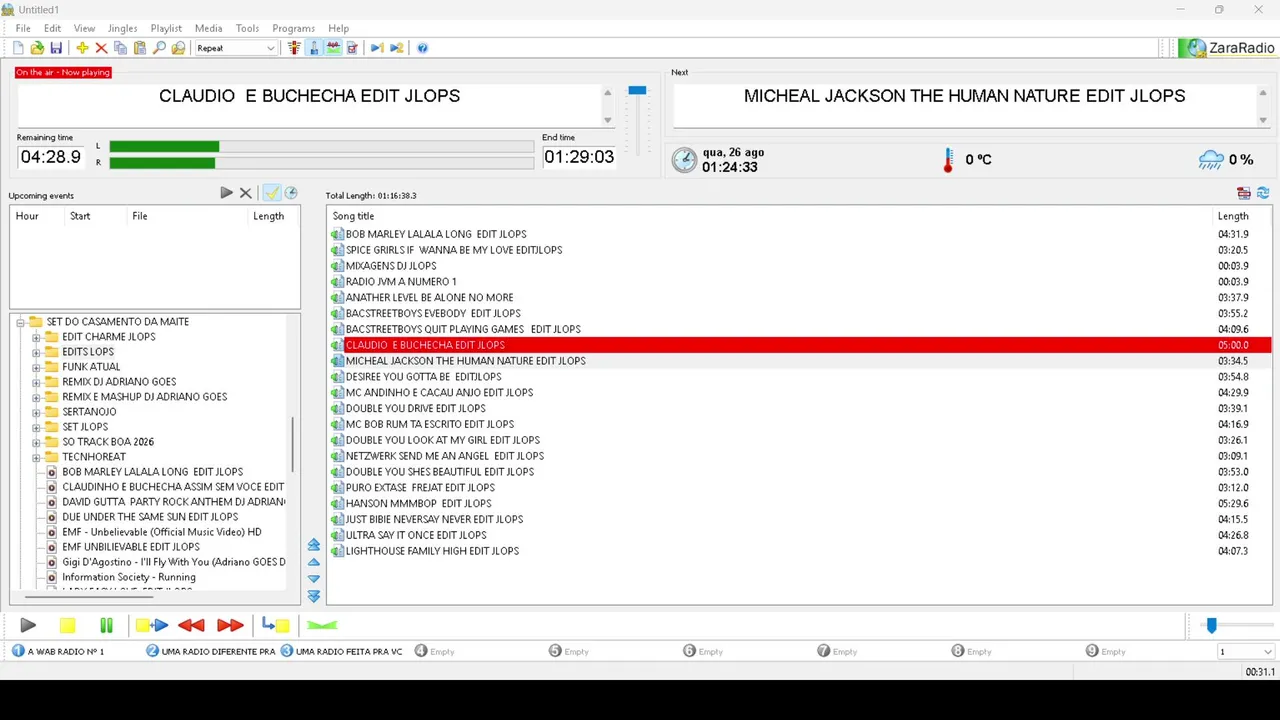Expand the SERTANOJO folder
This screenshot has height=720, width=1280.
(x=36, y=412)
